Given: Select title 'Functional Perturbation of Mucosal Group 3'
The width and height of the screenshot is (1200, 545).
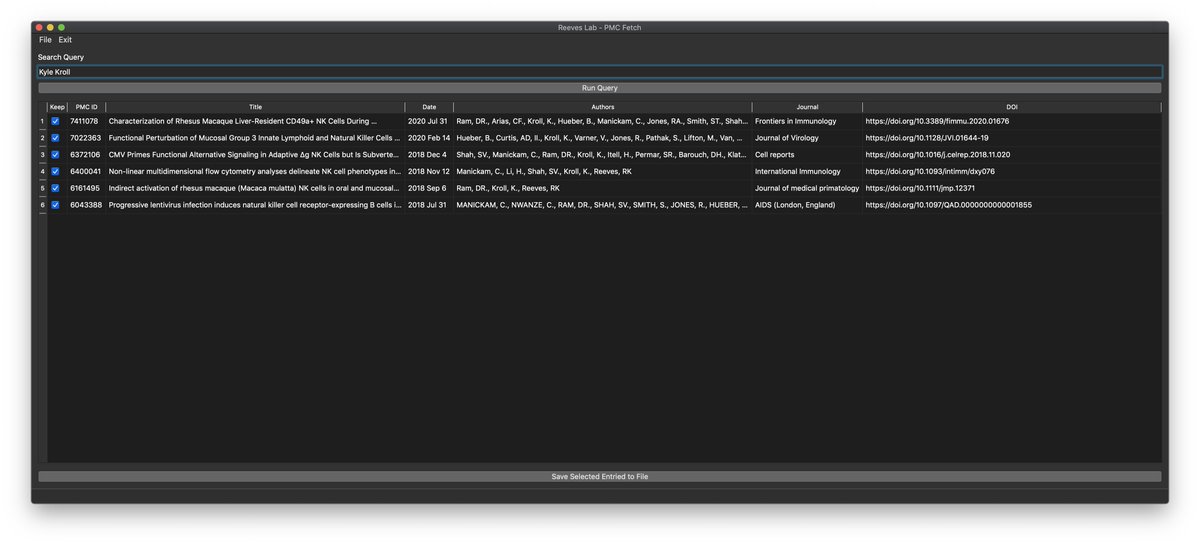Looking at the screenshot, I should [x=255, y=138].
